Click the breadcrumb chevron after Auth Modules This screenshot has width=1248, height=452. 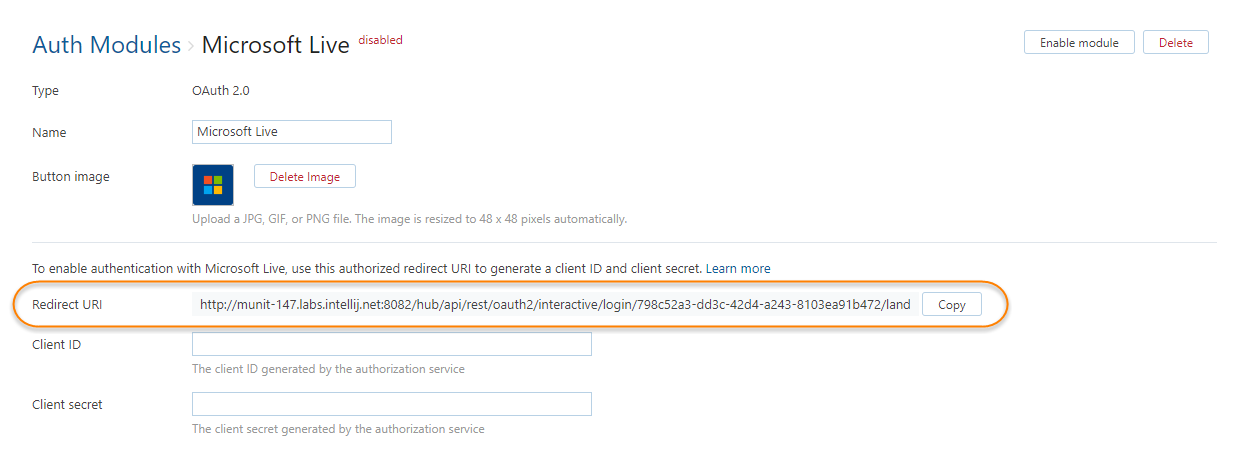[x=191, y=46]
